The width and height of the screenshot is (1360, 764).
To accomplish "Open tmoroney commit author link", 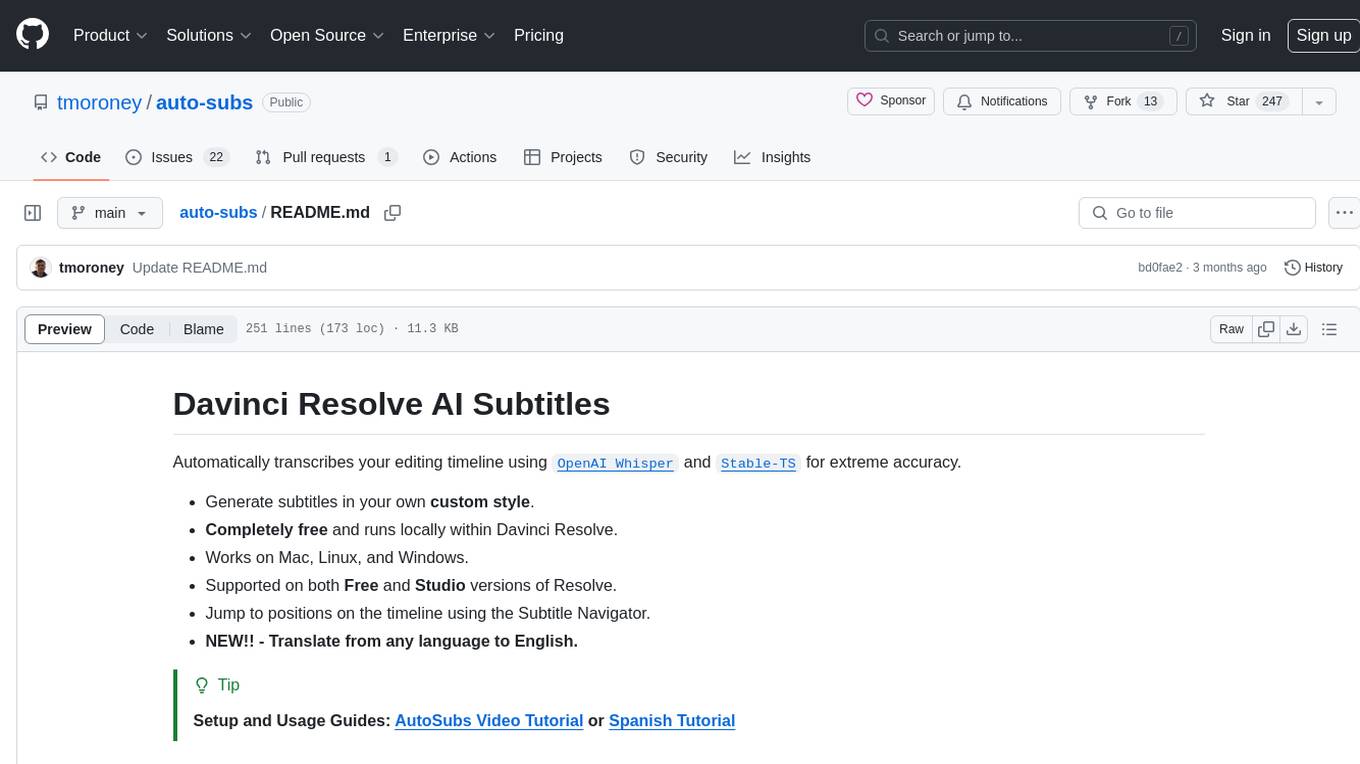I will coord(91,268).
